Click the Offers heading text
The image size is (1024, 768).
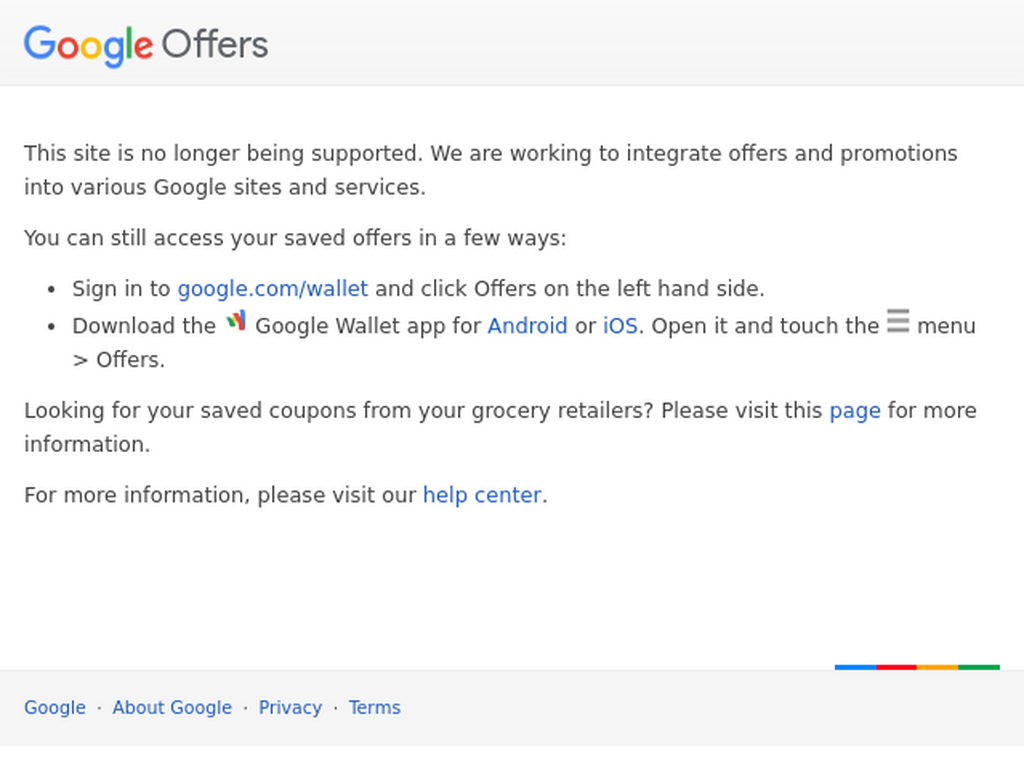pyautogui.click(x=215, y=45)
